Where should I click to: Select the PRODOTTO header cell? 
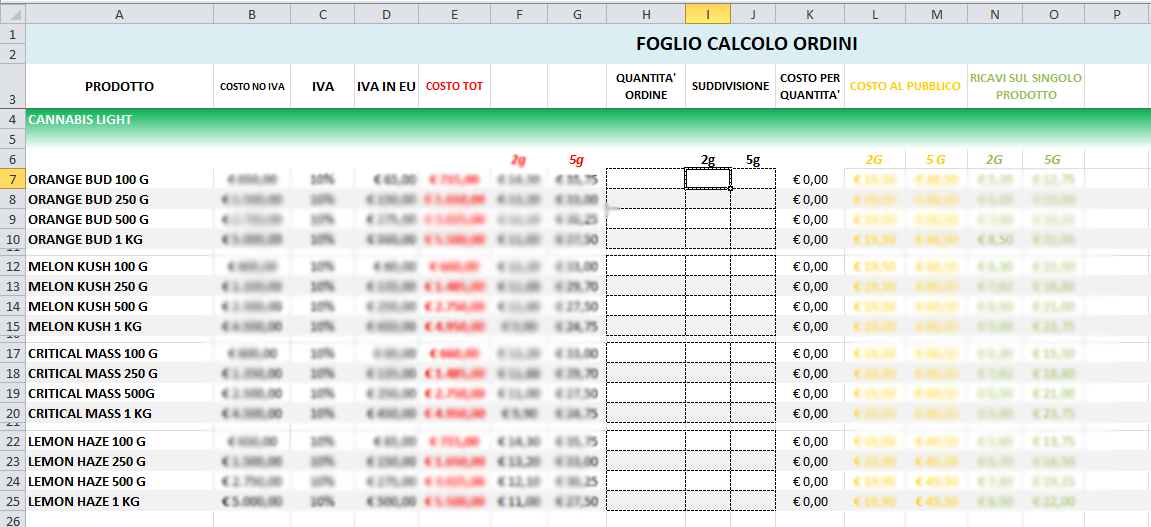pos(120,87)
